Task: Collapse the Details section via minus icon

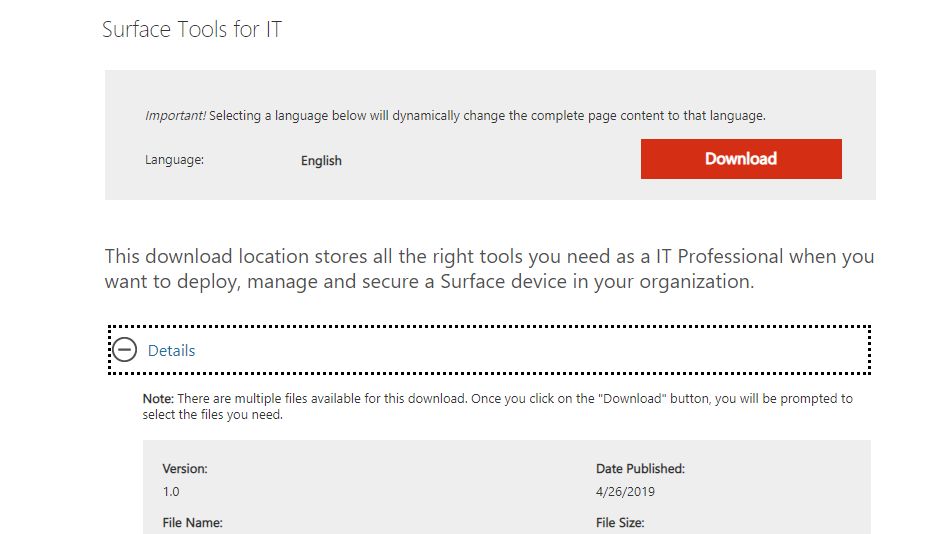Action: 125,350
